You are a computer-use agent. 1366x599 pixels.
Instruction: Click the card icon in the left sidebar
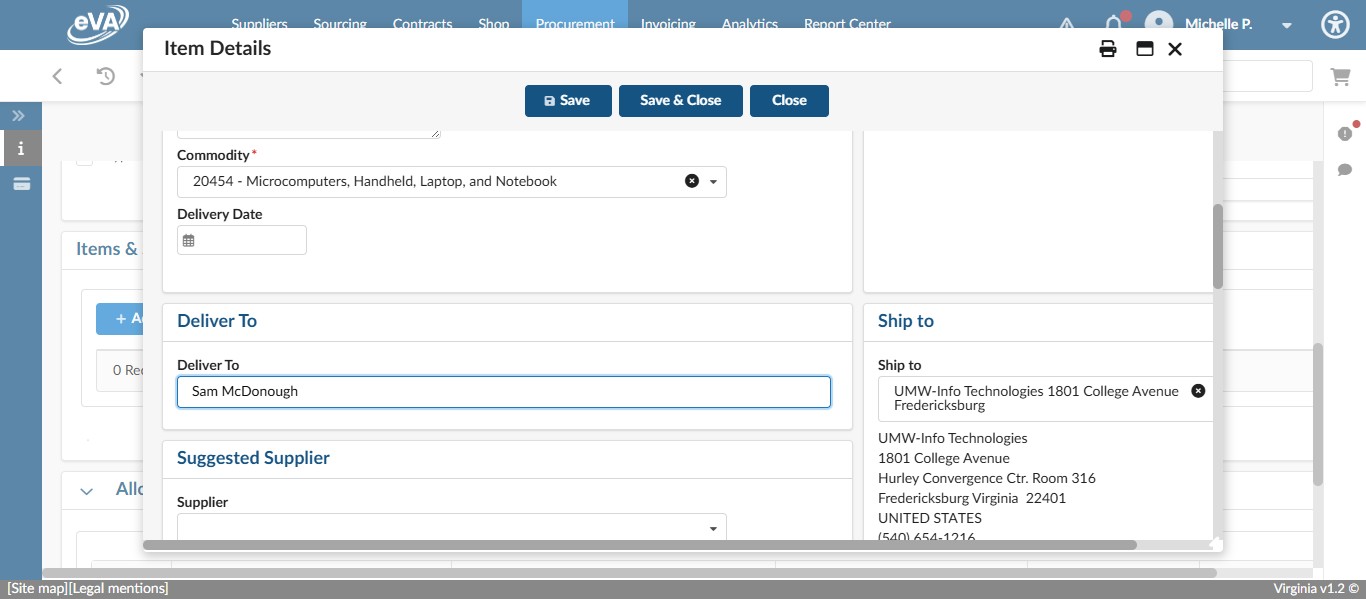click(21, 182)
